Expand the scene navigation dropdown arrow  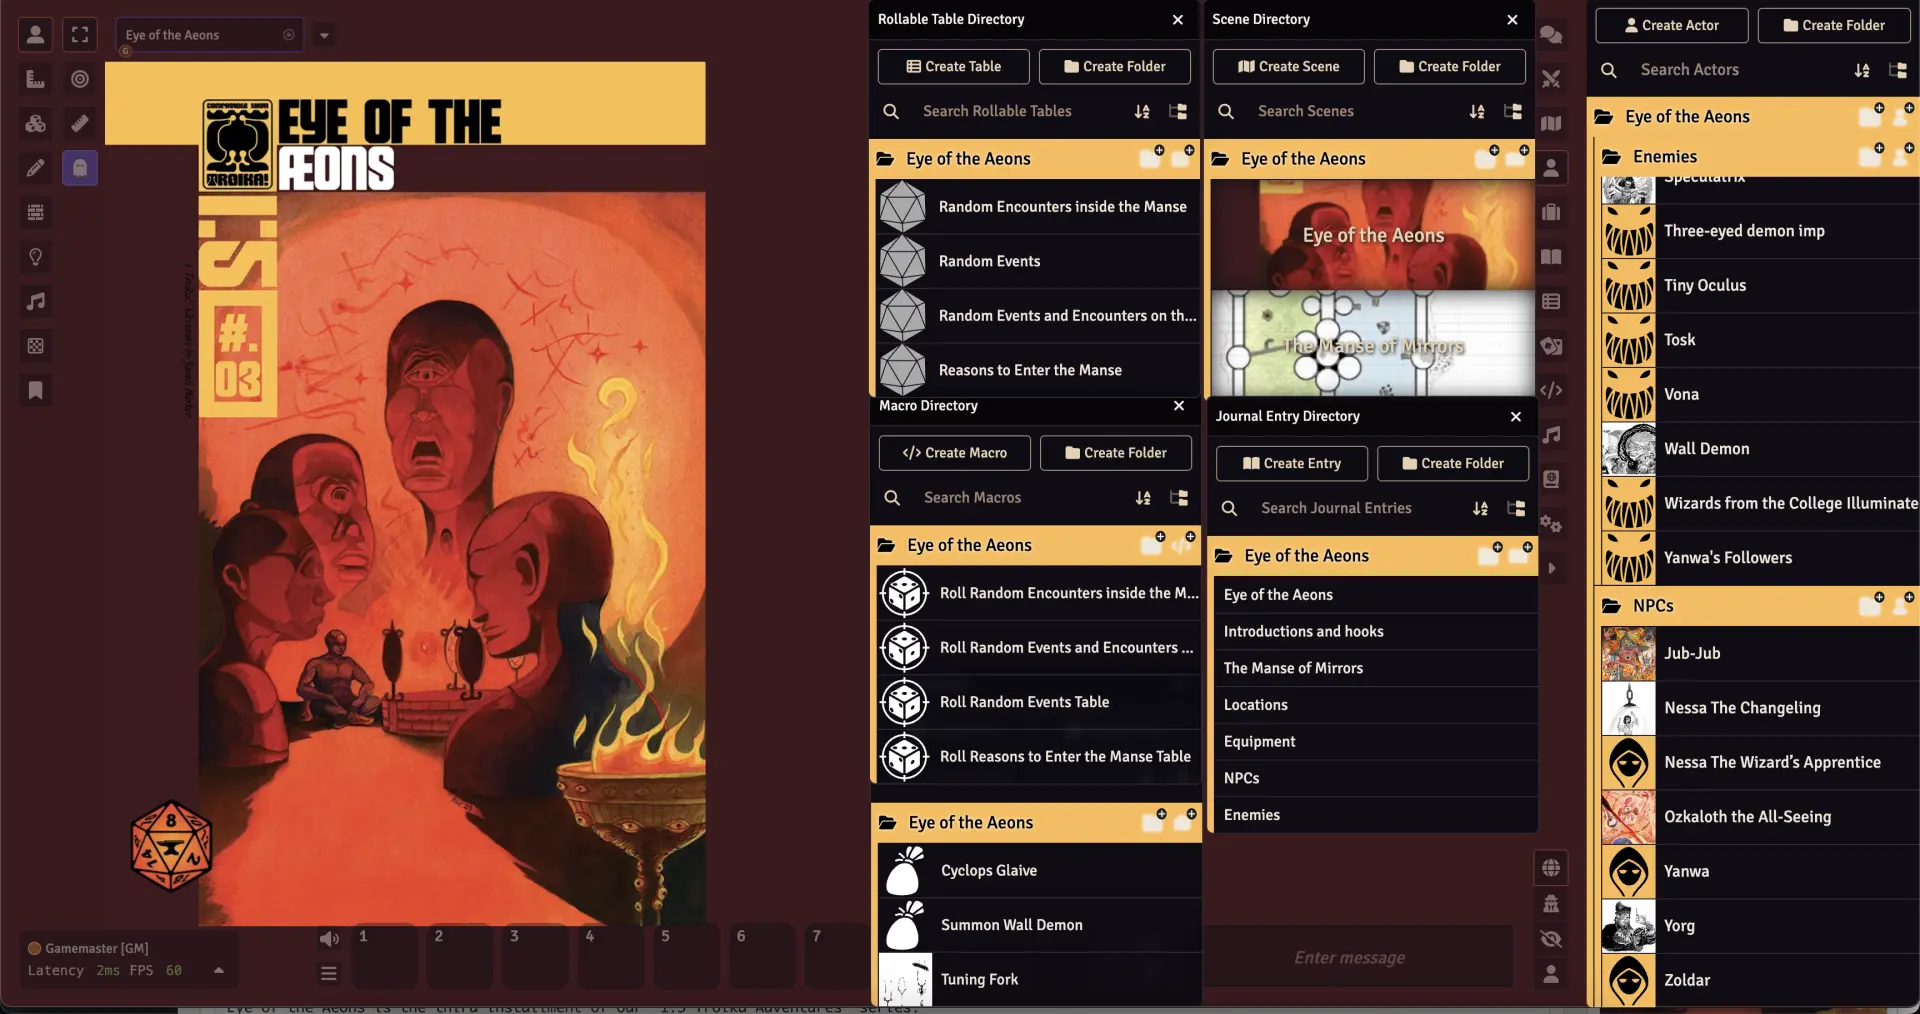(x=324, y=35)
